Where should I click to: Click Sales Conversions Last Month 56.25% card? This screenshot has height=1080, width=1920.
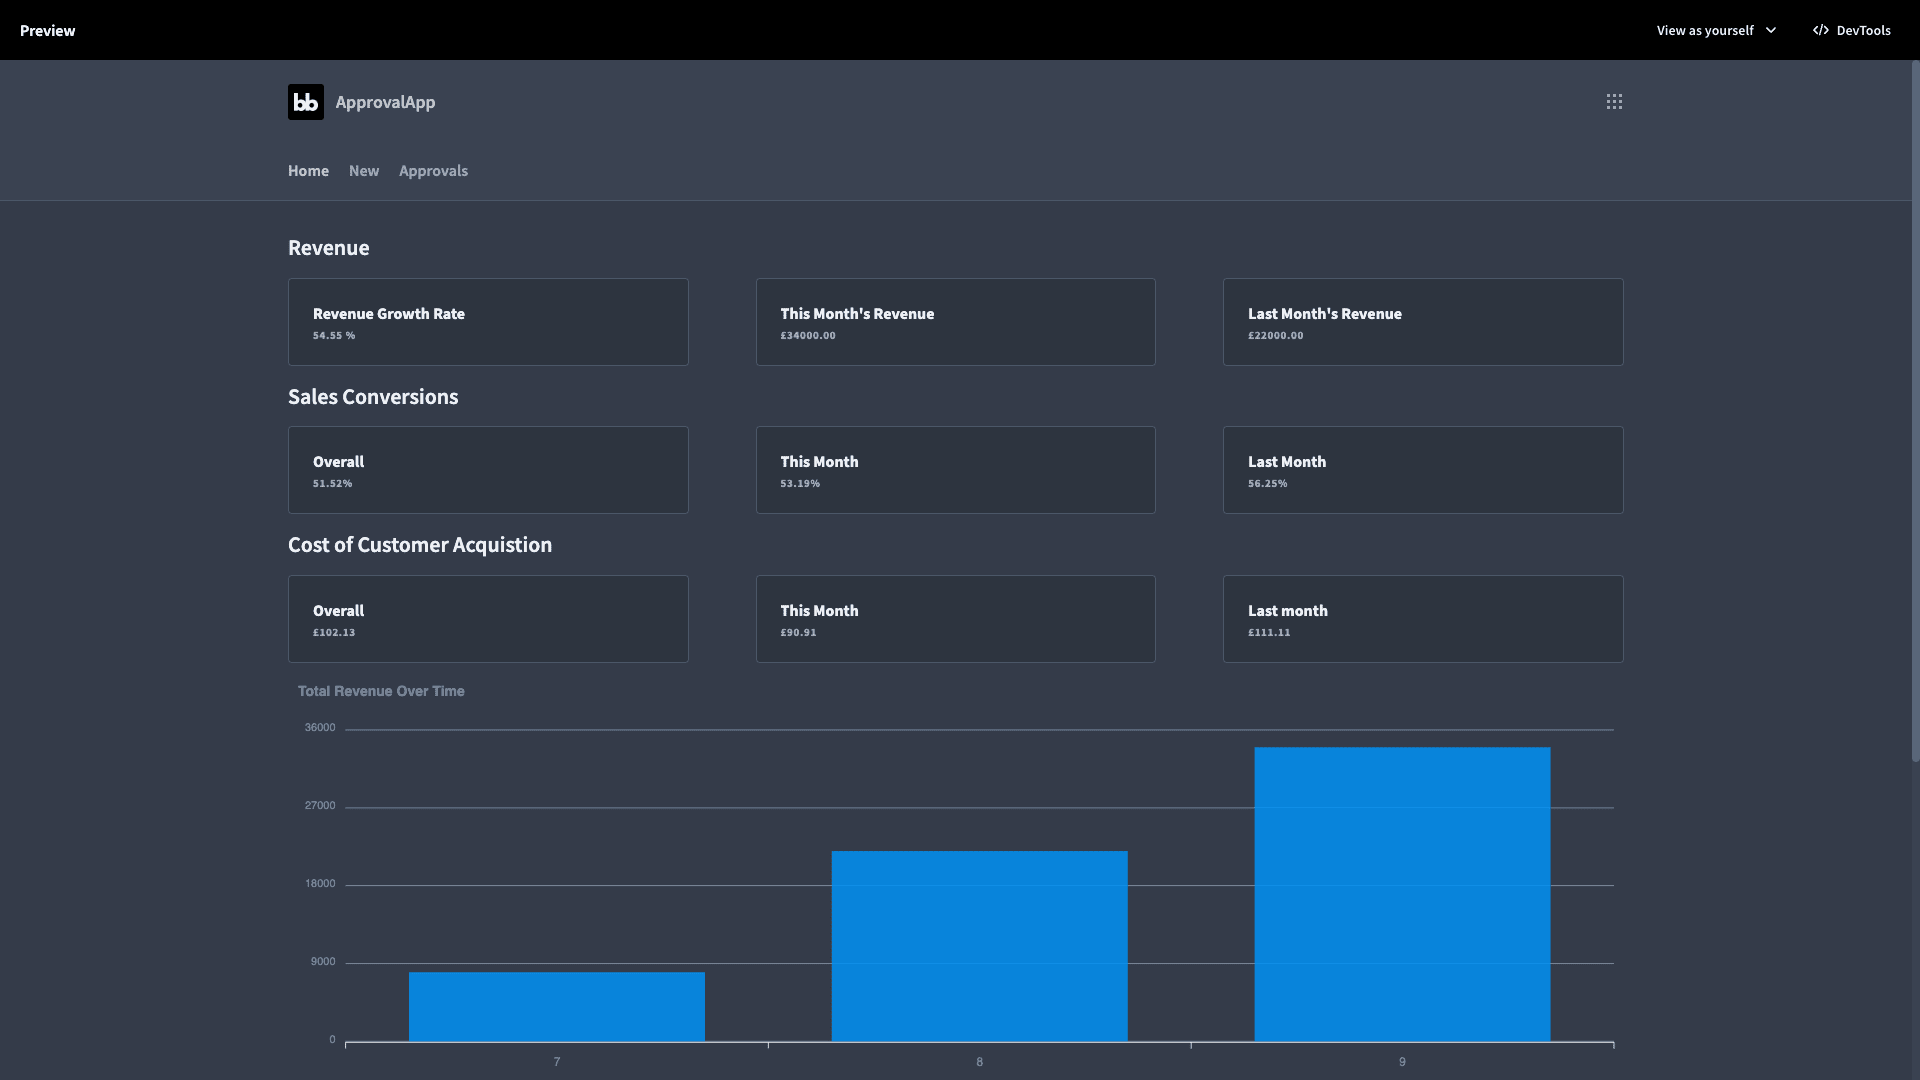pyautogui.click(x=1423, y=470)
